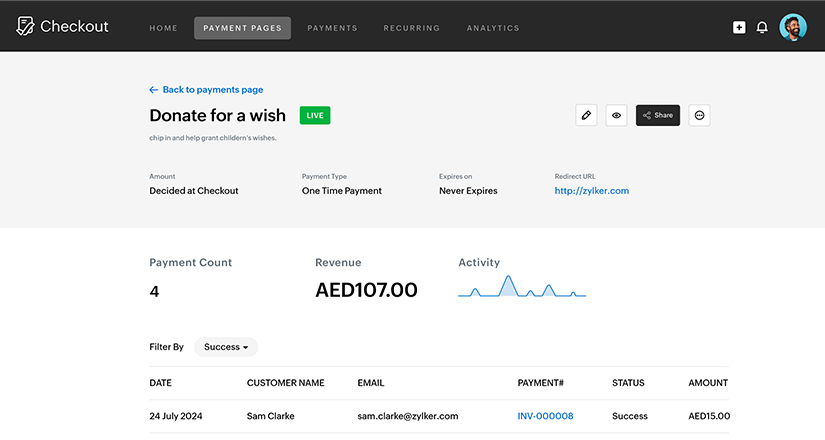The width and height of the screenshot is (825, 440).
Task: Go to the Home tab
Action: [163, 28]
